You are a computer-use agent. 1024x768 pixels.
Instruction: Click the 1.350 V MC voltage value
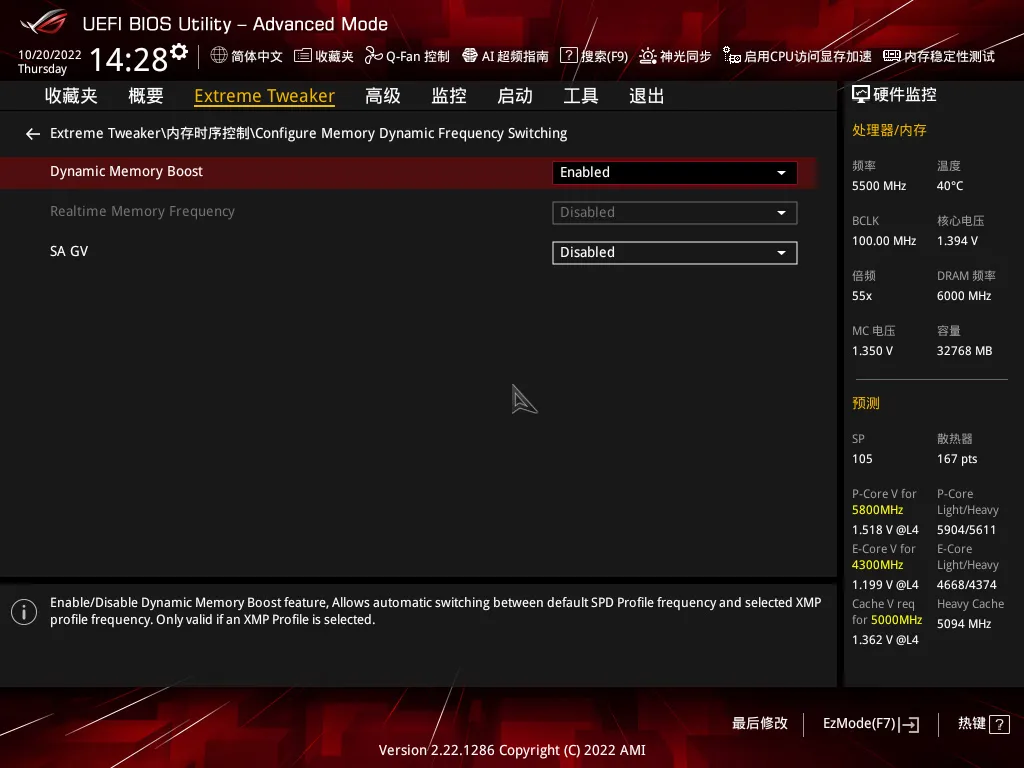pos(872,351)
